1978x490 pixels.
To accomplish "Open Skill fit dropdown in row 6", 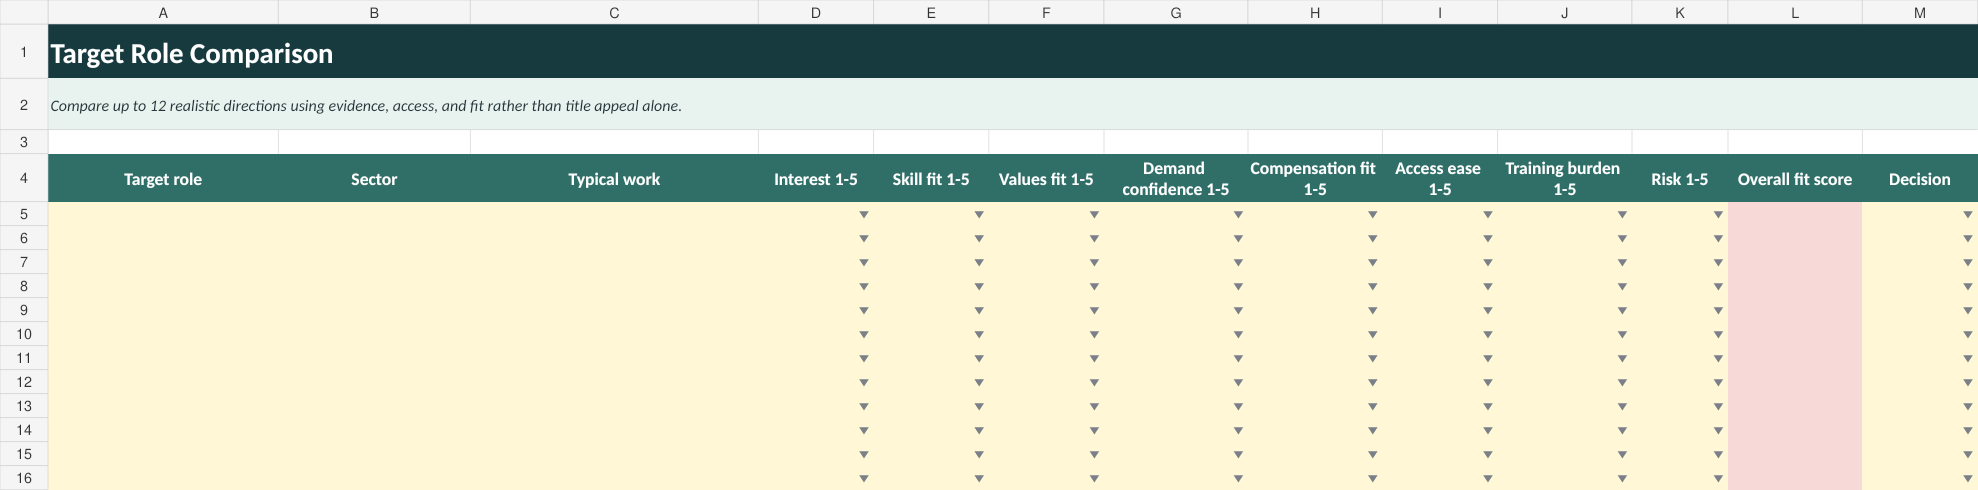I will [x=979, y=239].
